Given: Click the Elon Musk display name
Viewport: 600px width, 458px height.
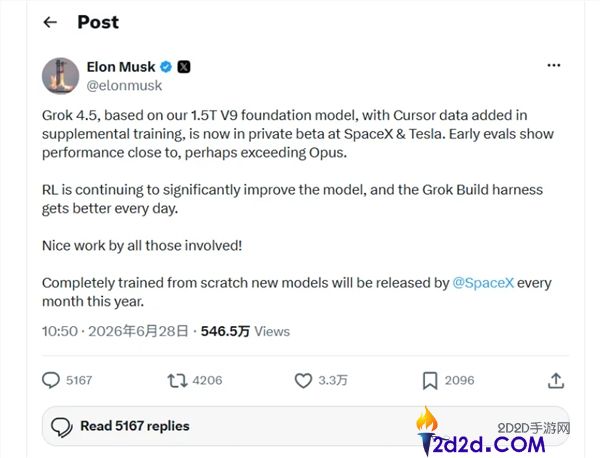Looking at the screenshot, I should pos(121,67).
